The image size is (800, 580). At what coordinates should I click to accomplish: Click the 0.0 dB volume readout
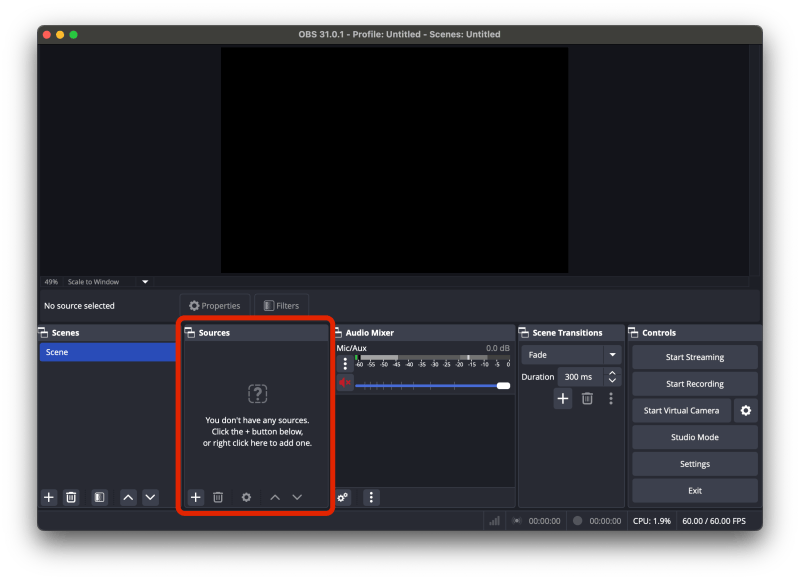[497, 348]
